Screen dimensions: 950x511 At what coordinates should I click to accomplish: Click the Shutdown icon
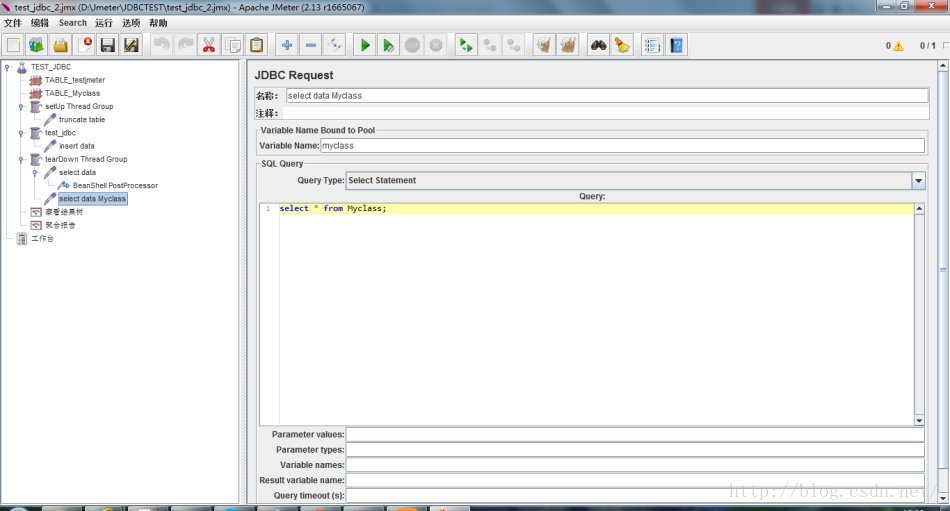click(436, 45)
